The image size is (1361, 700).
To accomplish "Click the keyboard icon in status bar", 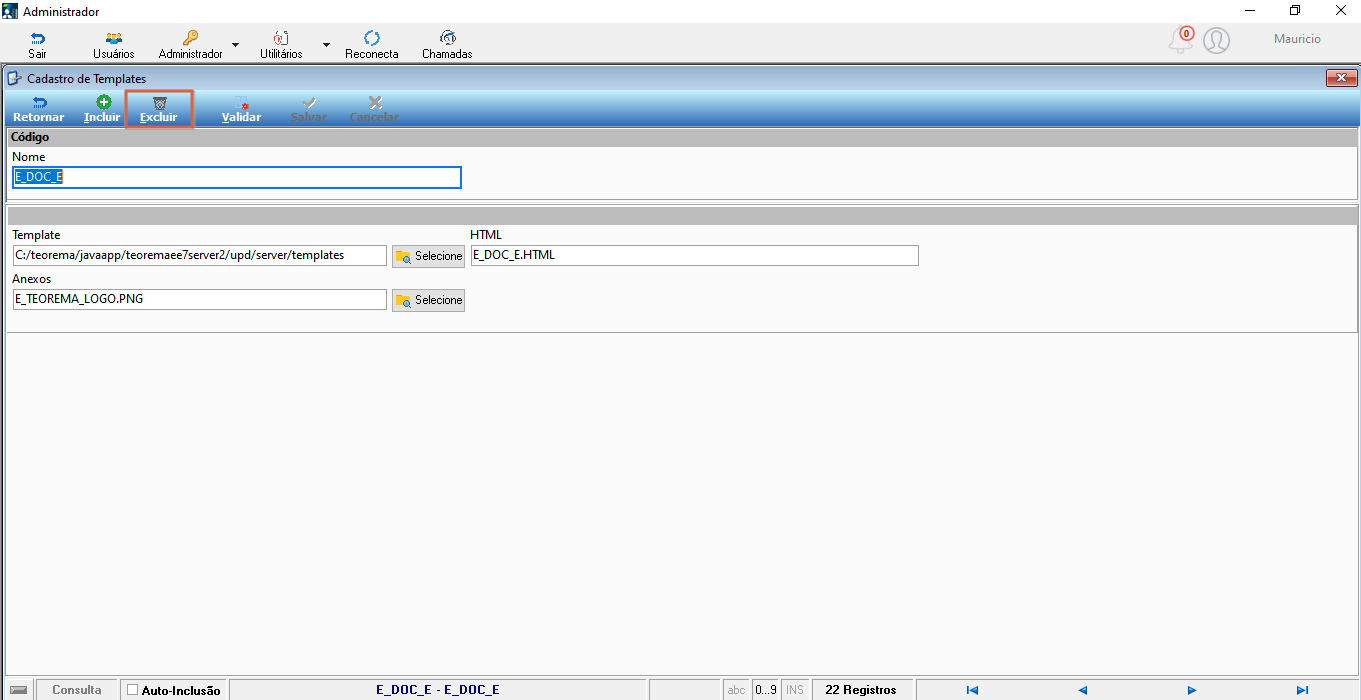I will point(18,690).
